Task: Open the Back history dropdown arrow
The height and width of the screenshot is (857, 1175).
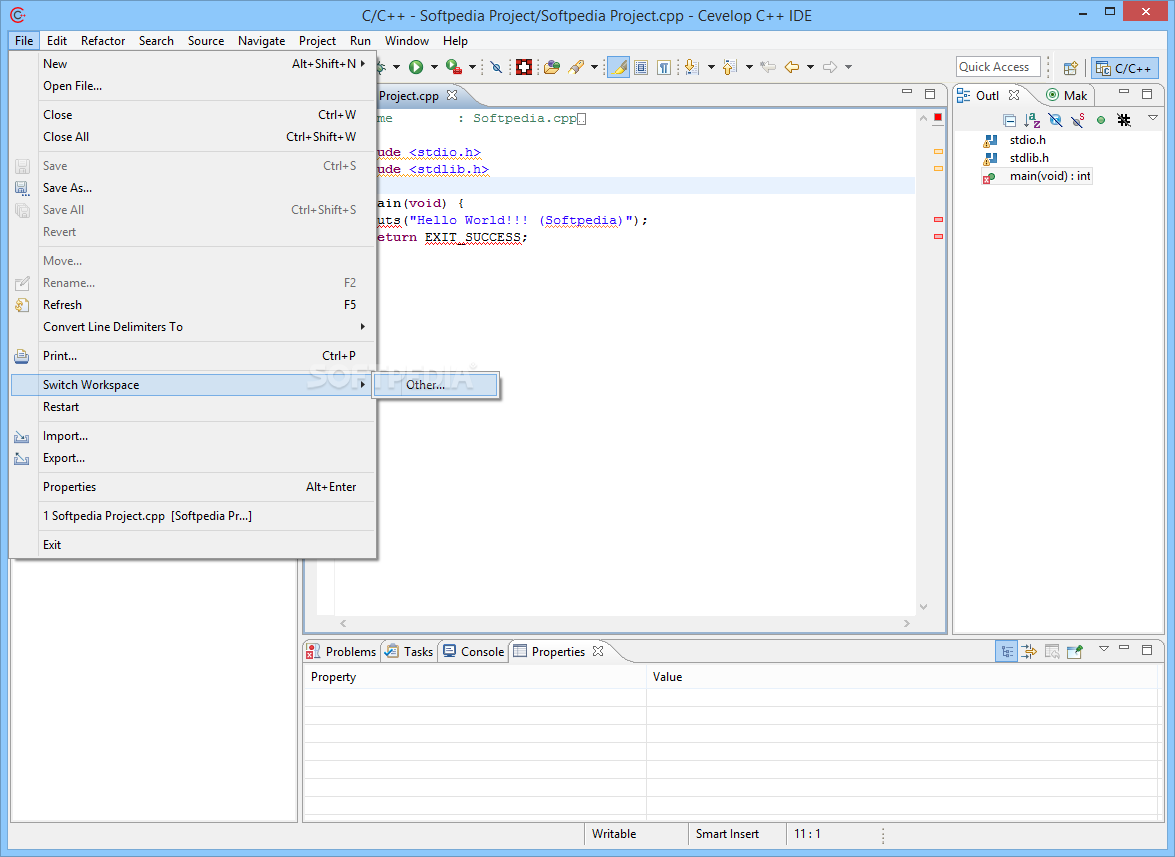Action: pyautogui.click(x=810, y=67)
